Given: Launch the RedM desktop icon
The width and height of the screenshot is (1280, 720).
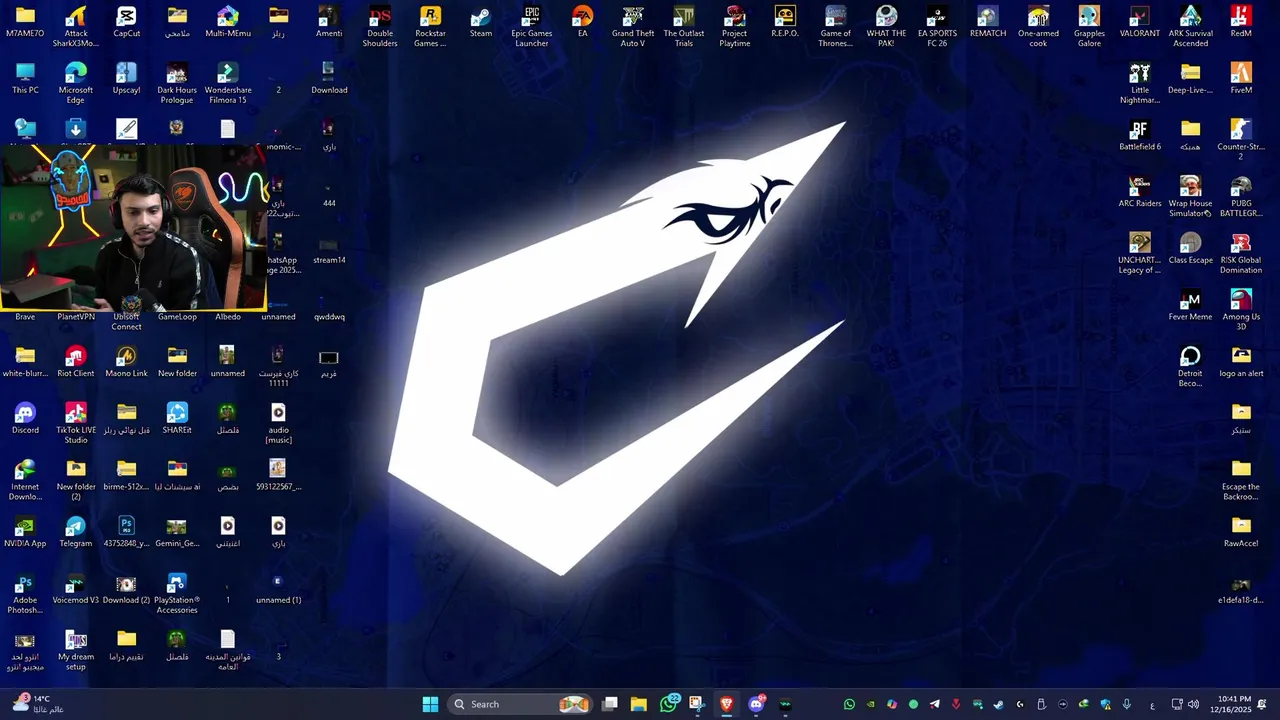Looking at the screenshot, I should click(x=1241, y=22).
